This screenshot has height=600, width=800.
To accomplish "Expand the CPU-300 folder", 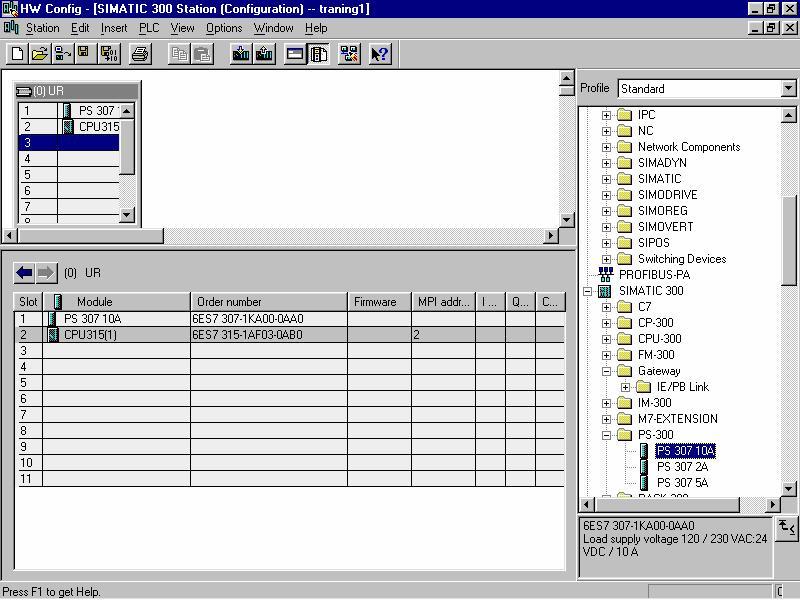I will [x=606, y=339].
